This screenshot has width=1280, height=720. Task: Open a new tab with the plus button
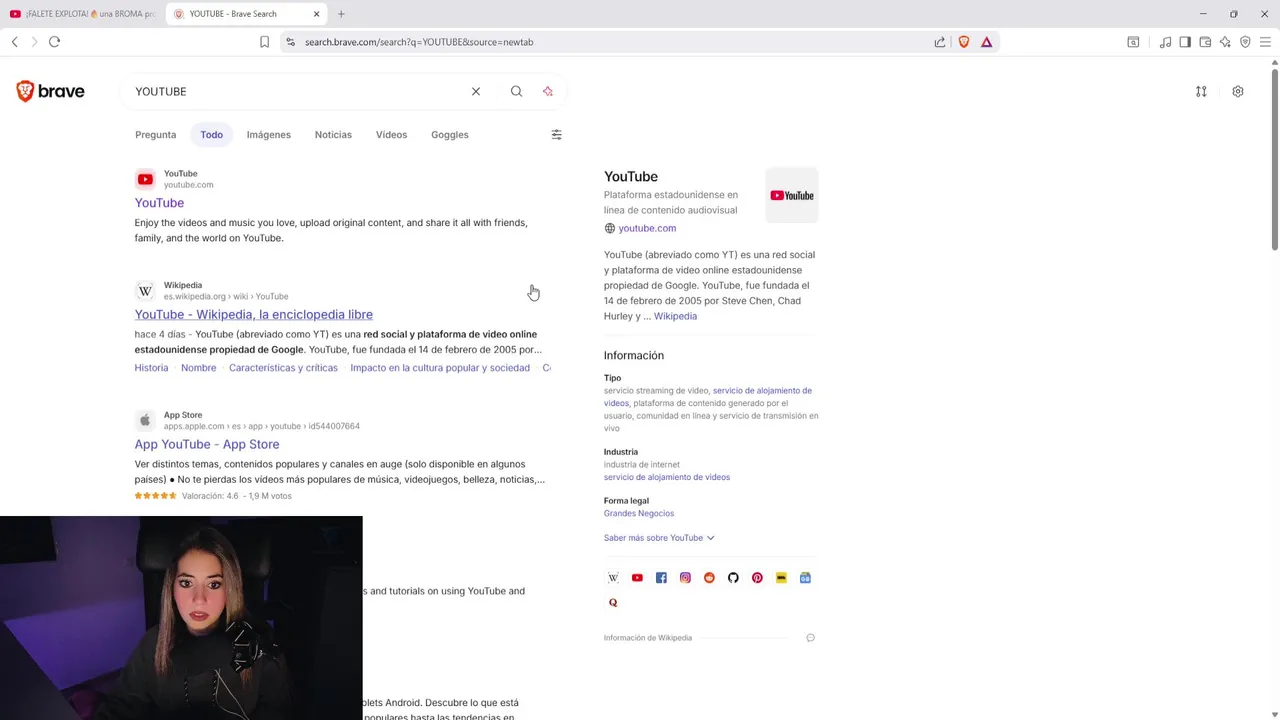[x=341, y=14]
